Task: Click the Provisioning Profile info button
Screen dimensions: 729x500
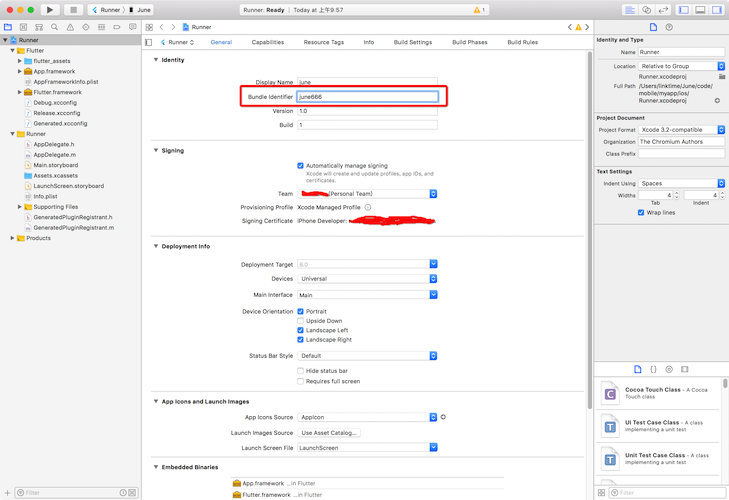Action: click(x=368, y=207)
